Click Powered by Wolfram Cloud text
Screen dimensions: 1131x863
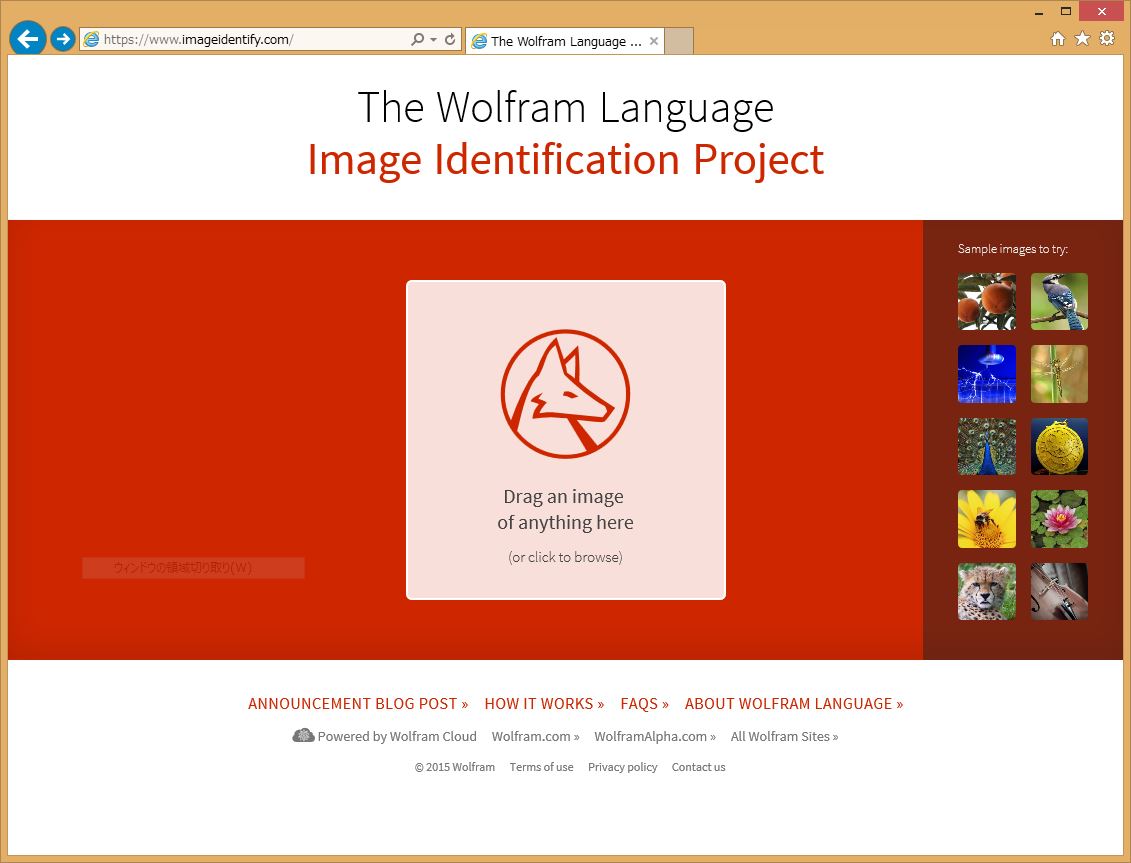[397, 737]
